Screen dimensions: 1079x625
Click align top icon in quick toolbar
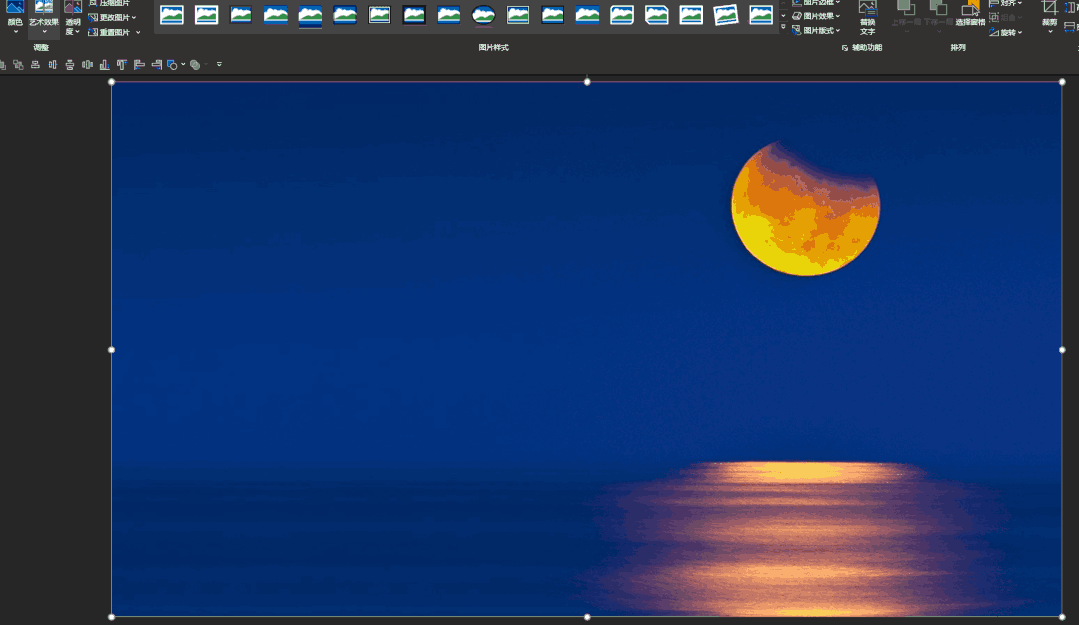[122, 65]
